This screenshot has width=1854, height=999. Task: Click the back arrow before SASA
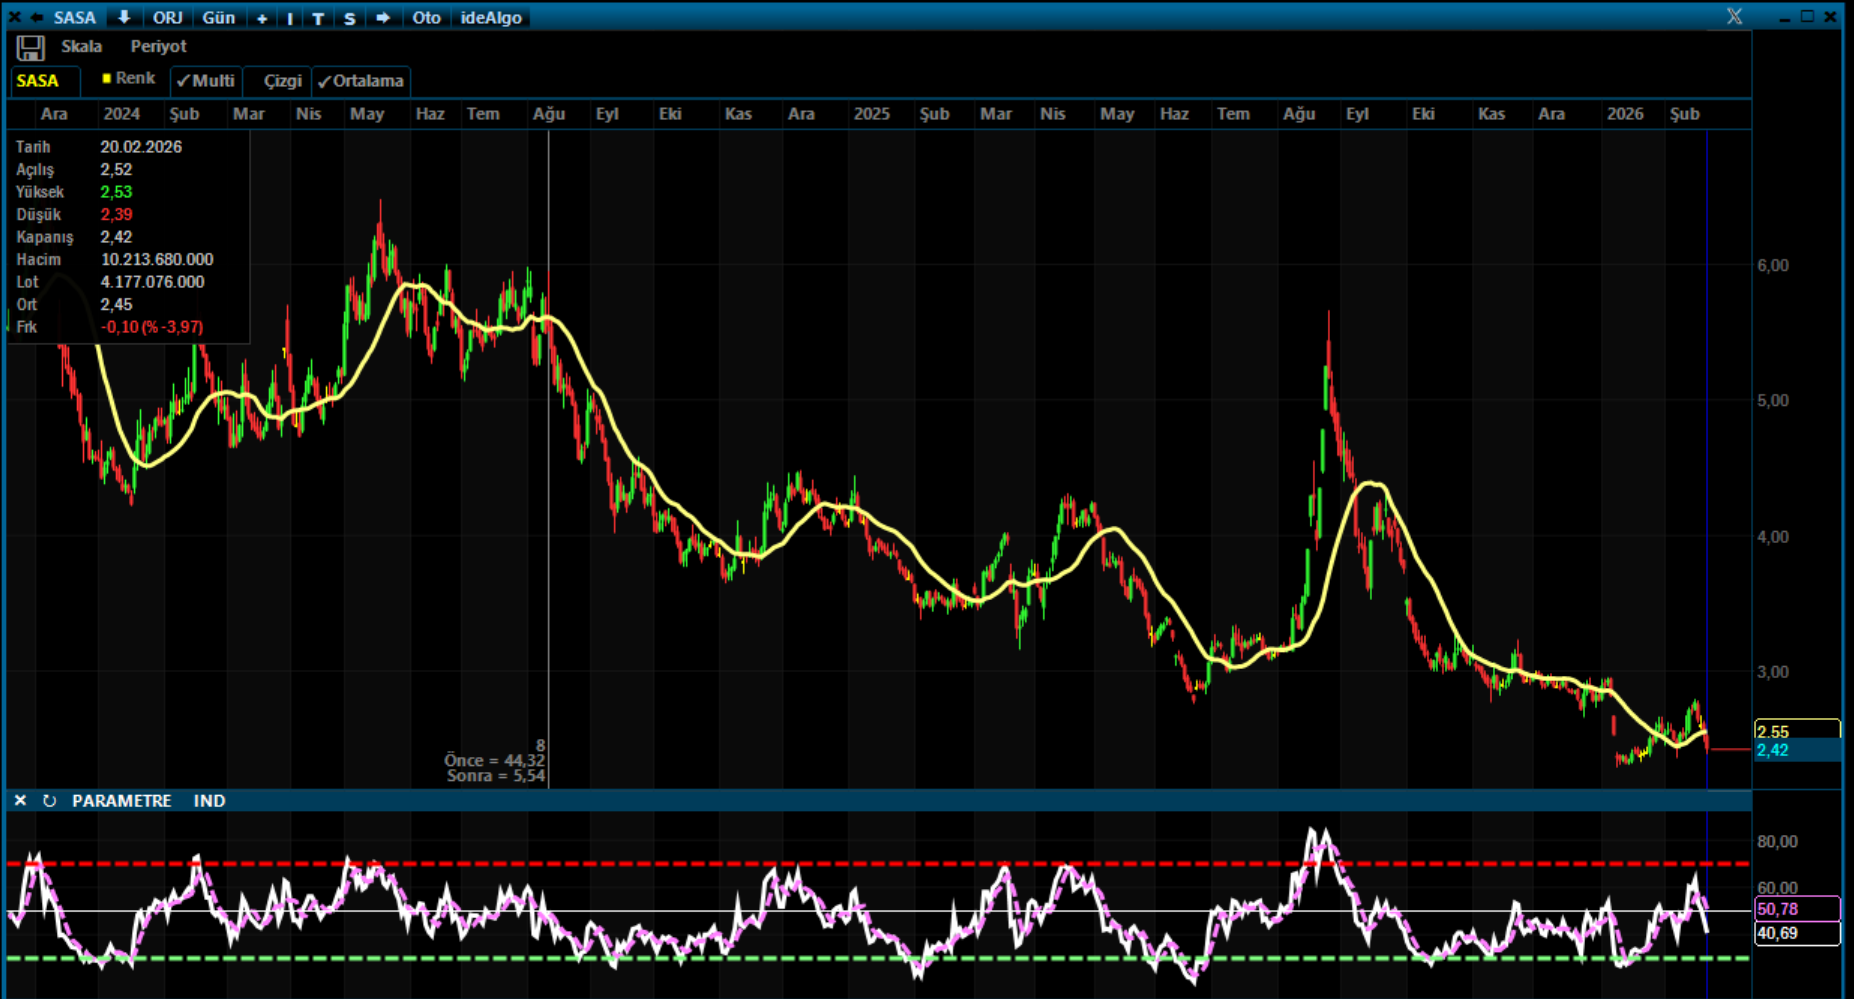pyautogui.click(x=37, y=18)
